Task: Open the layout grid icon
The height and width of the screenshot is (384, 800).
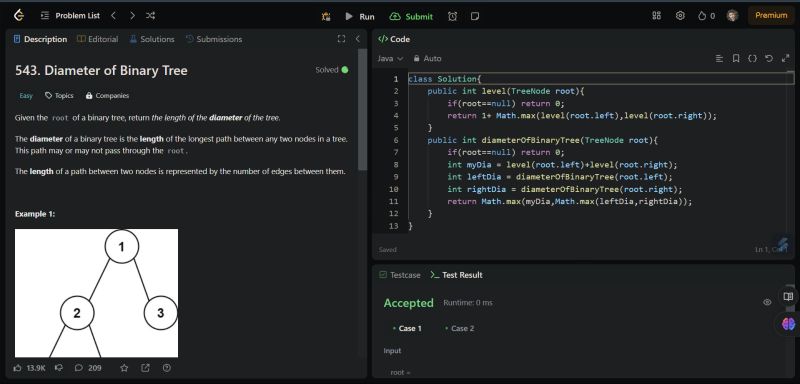Action: click(657, 16)
